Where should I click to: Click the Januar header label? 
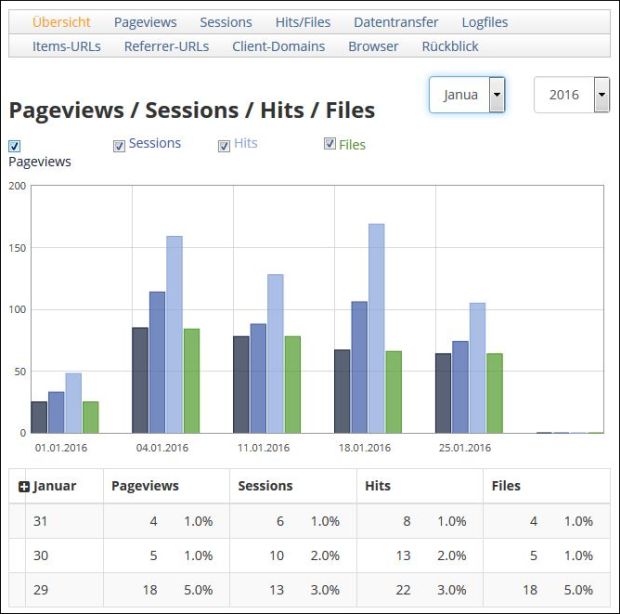pyautogui.click(x=55, y=486)
